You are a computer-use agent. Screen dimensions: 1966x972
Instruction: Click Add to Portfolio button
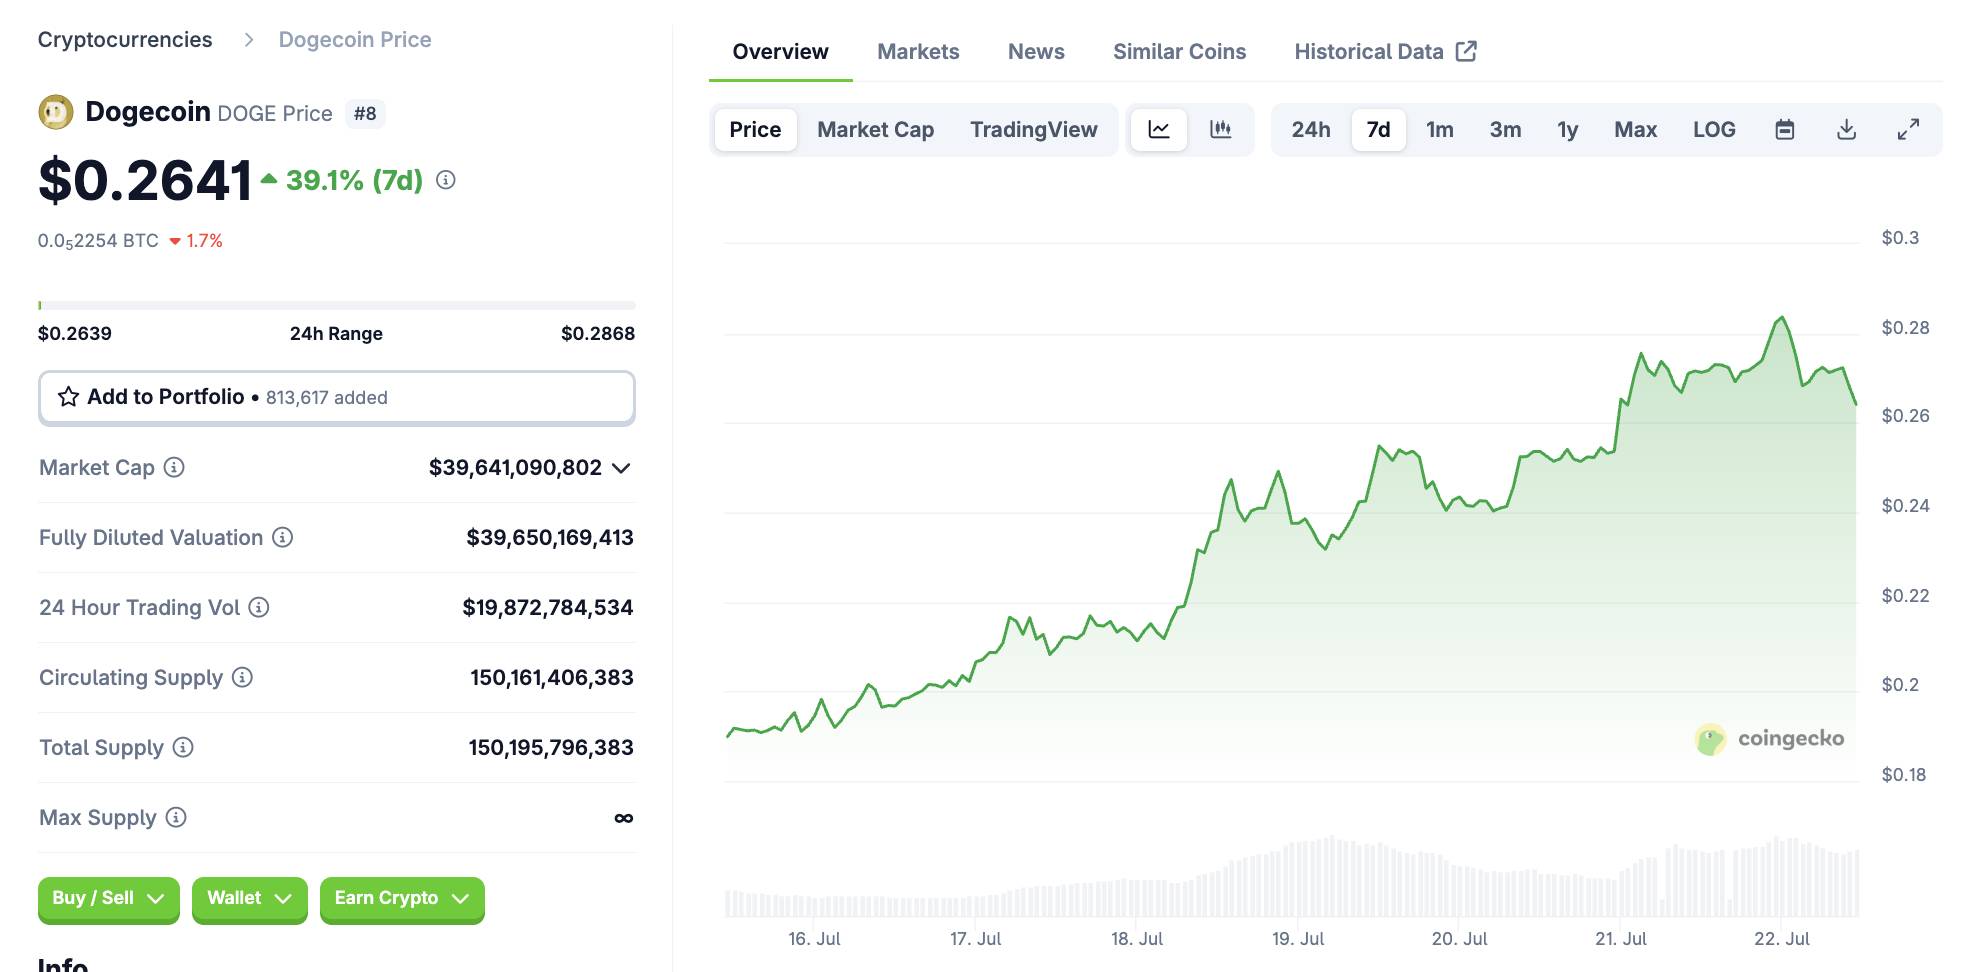pos(337,398)
